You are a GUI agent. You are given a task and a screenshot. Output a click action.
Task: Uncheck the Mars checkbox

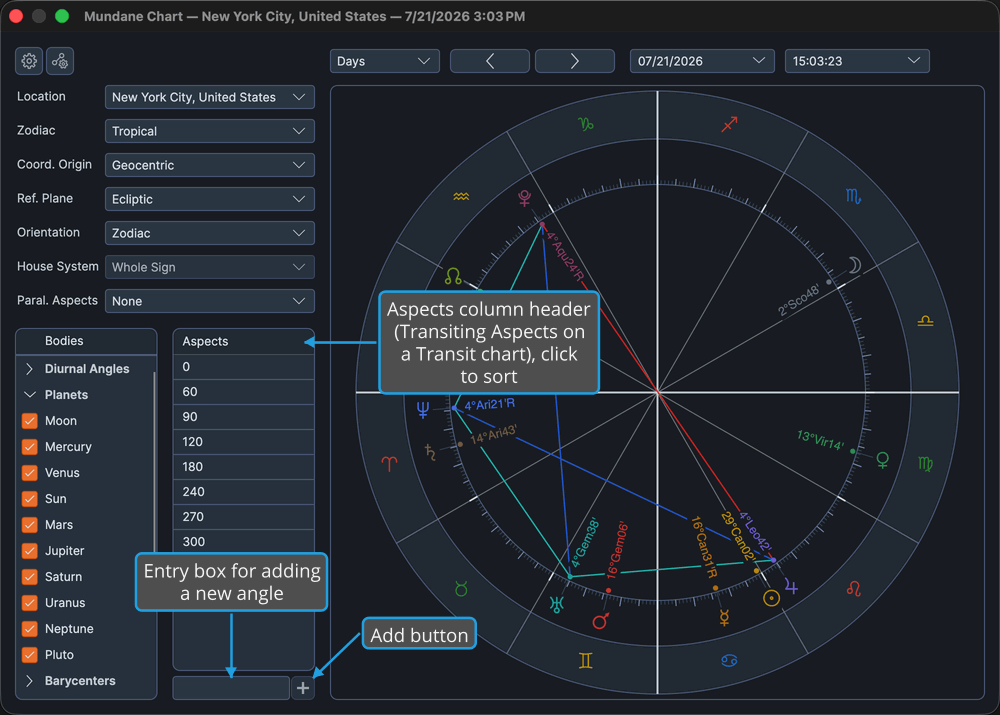tap(29, 525)
